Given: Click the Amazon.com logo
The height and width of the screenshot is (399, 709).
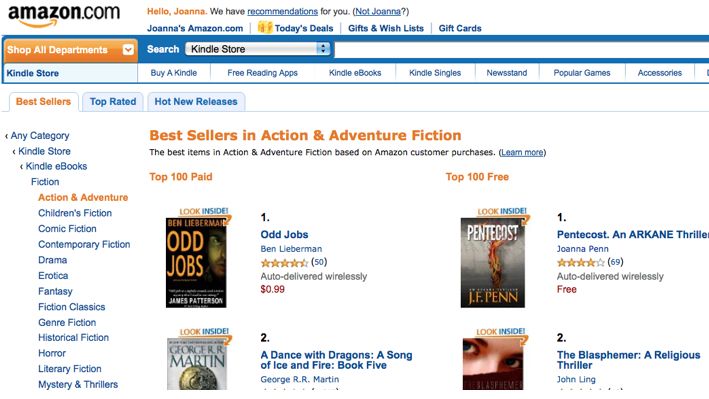Looking at the screenshot, I should [64, 16].
